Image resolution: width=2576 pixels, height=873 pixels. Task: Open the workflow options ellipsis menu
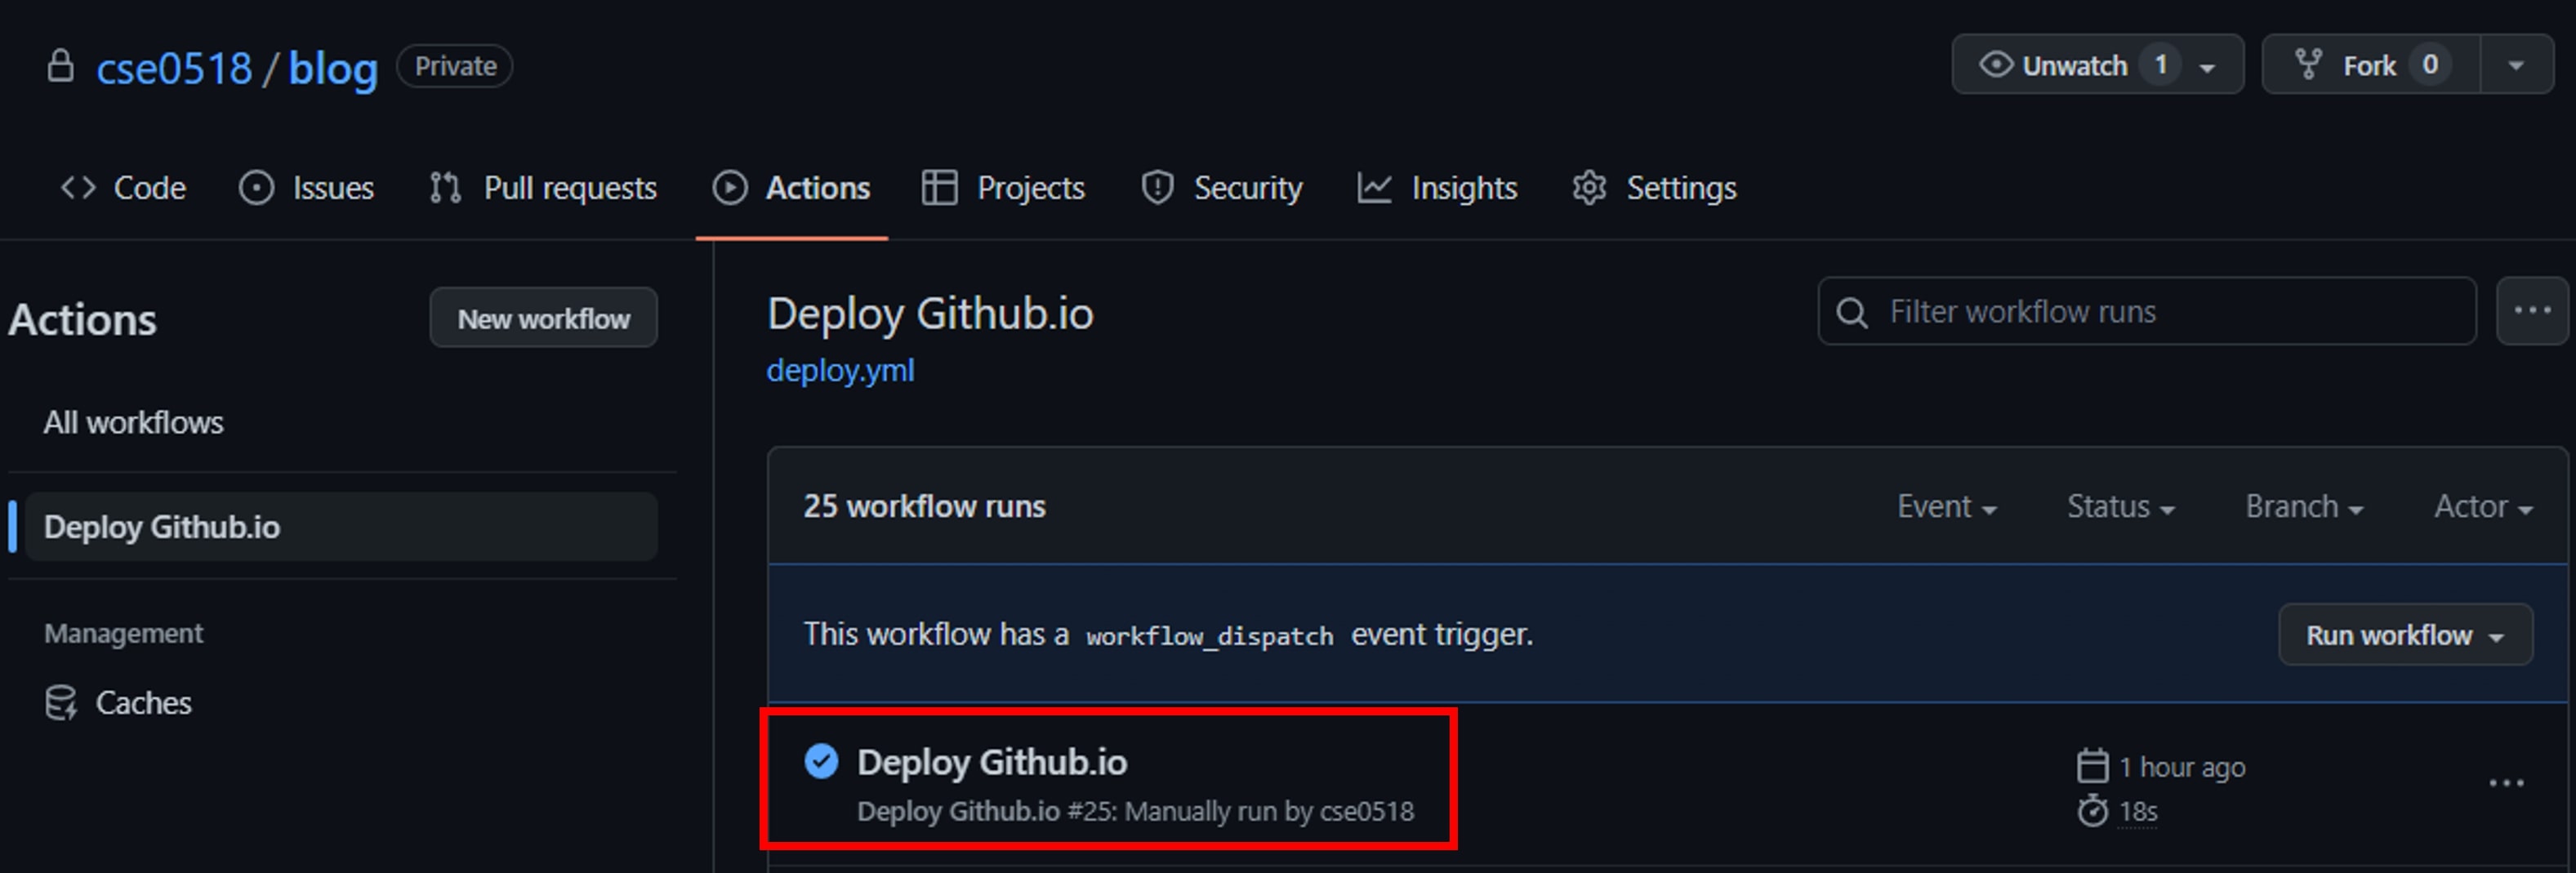pyautogui.click(x=2532, y=311)
